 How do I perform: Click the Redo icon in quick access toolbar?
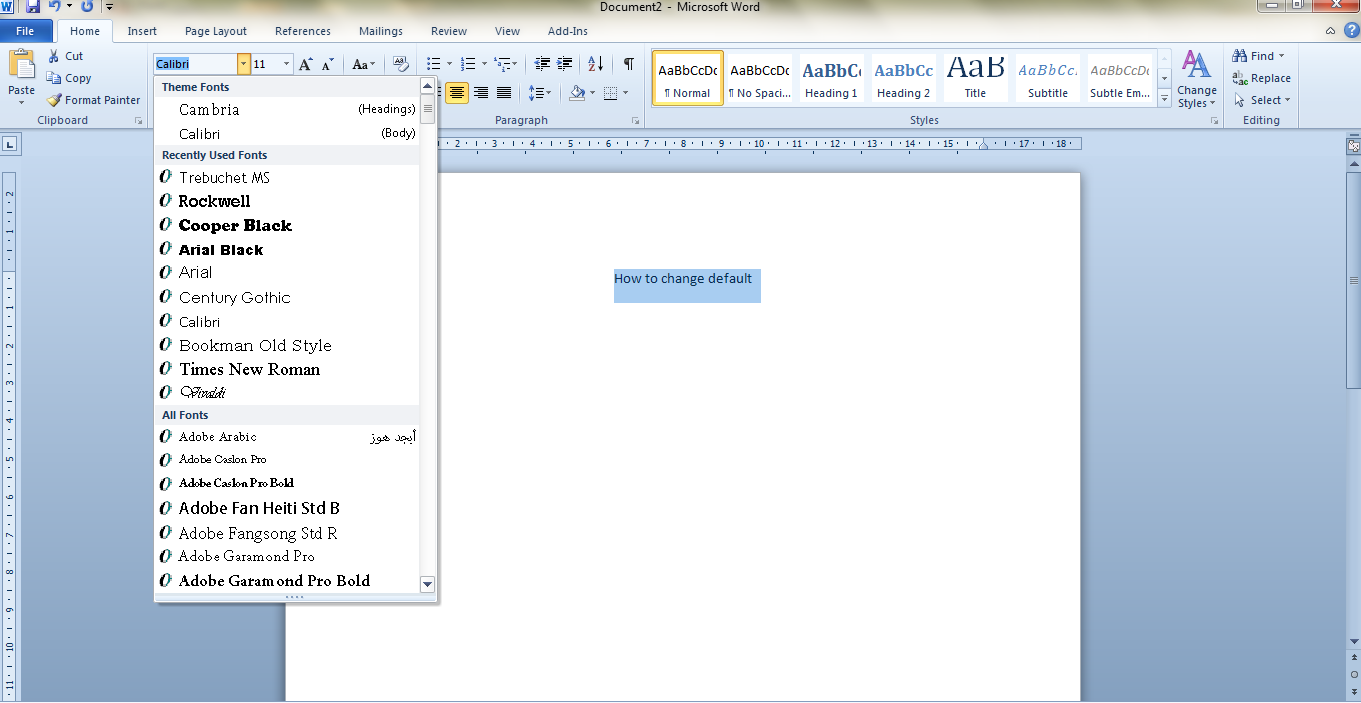coord(87,7)
